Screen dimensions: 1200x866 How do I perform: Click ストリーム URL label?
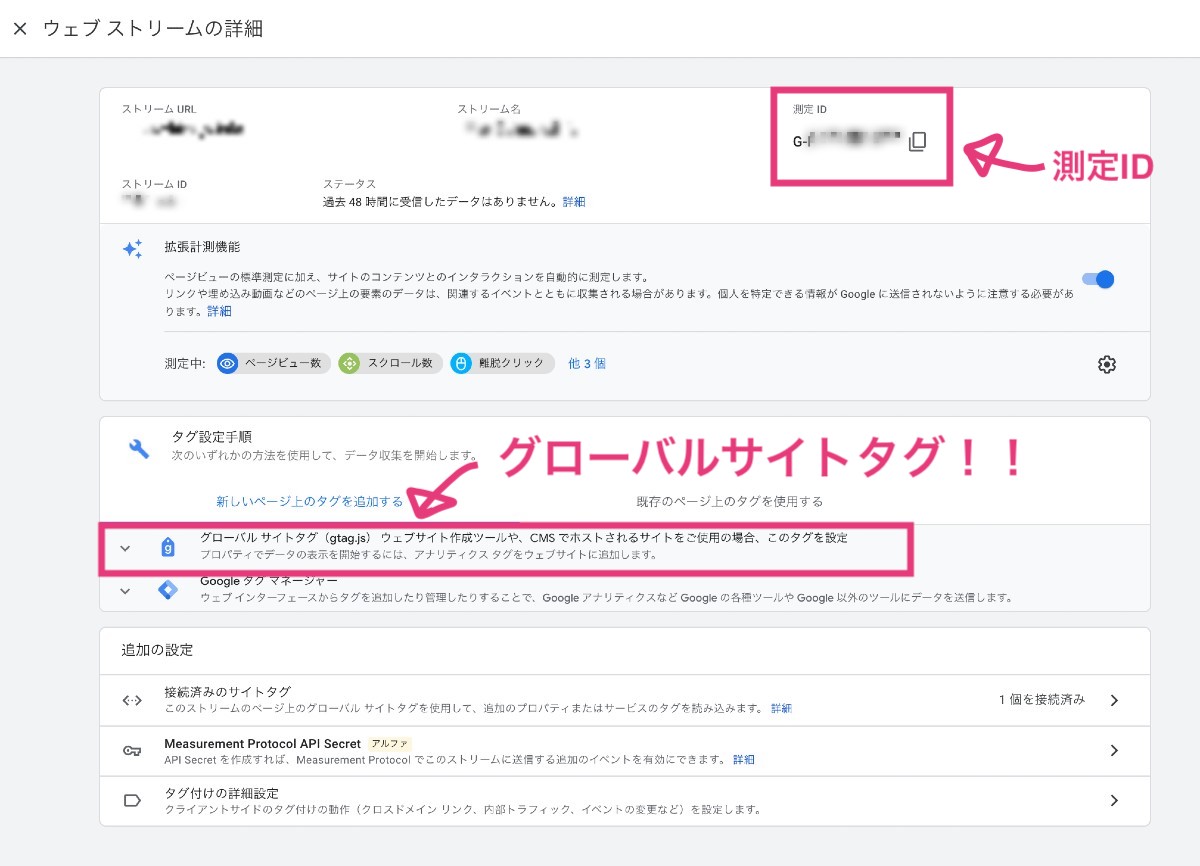[x=159, y=109]
